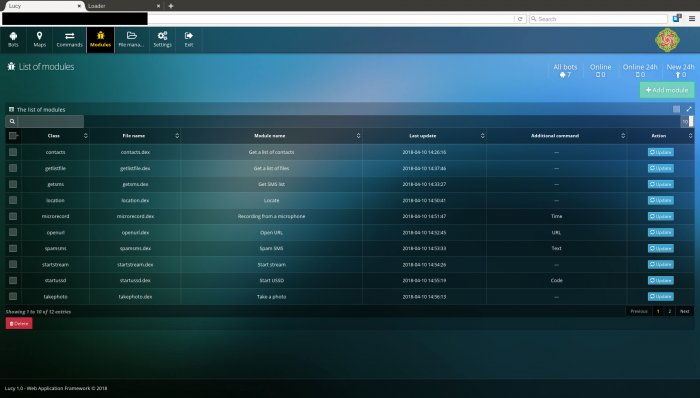Open a new browser tab

(x=171, y=6)
